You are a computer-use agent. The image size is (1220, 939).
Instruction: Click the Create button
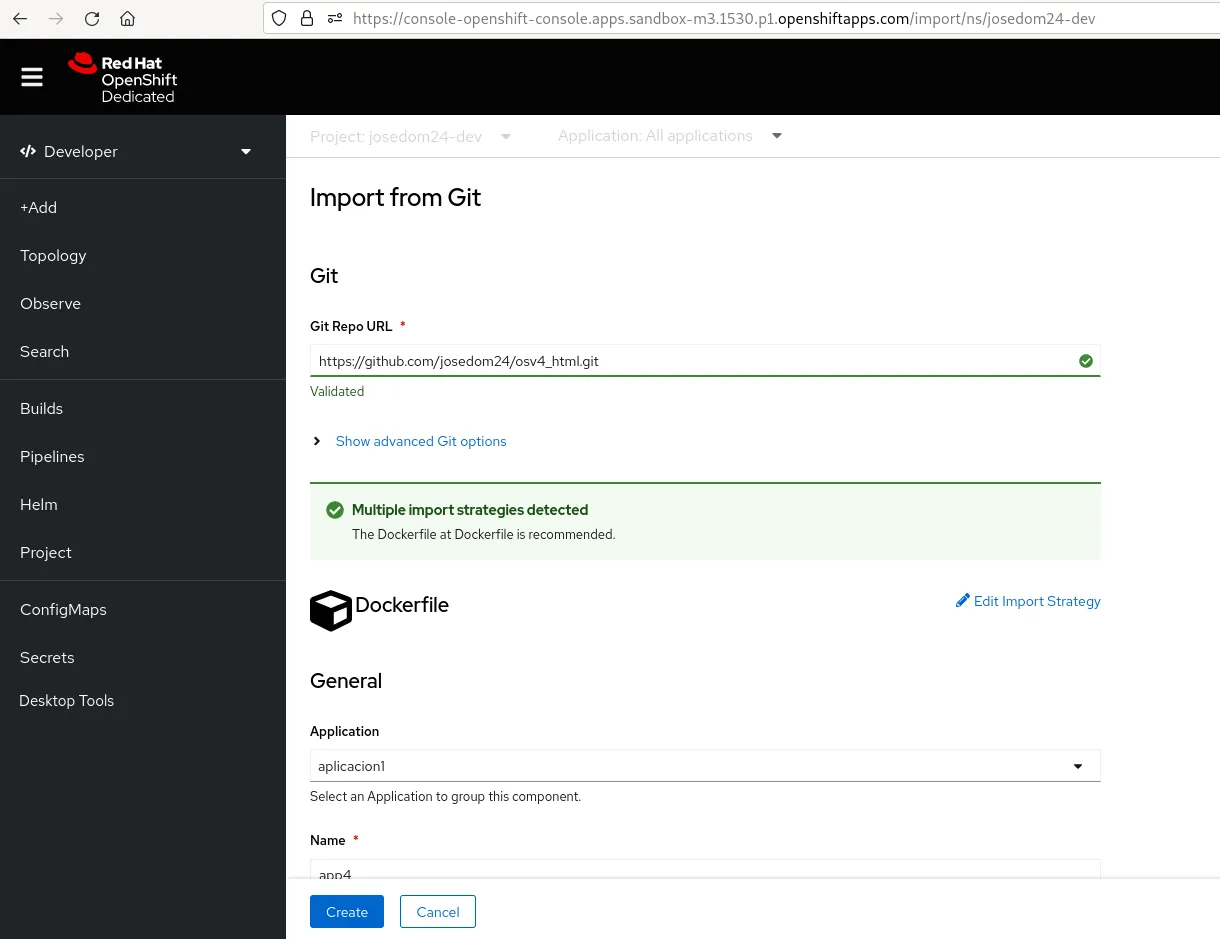[346, 911]
